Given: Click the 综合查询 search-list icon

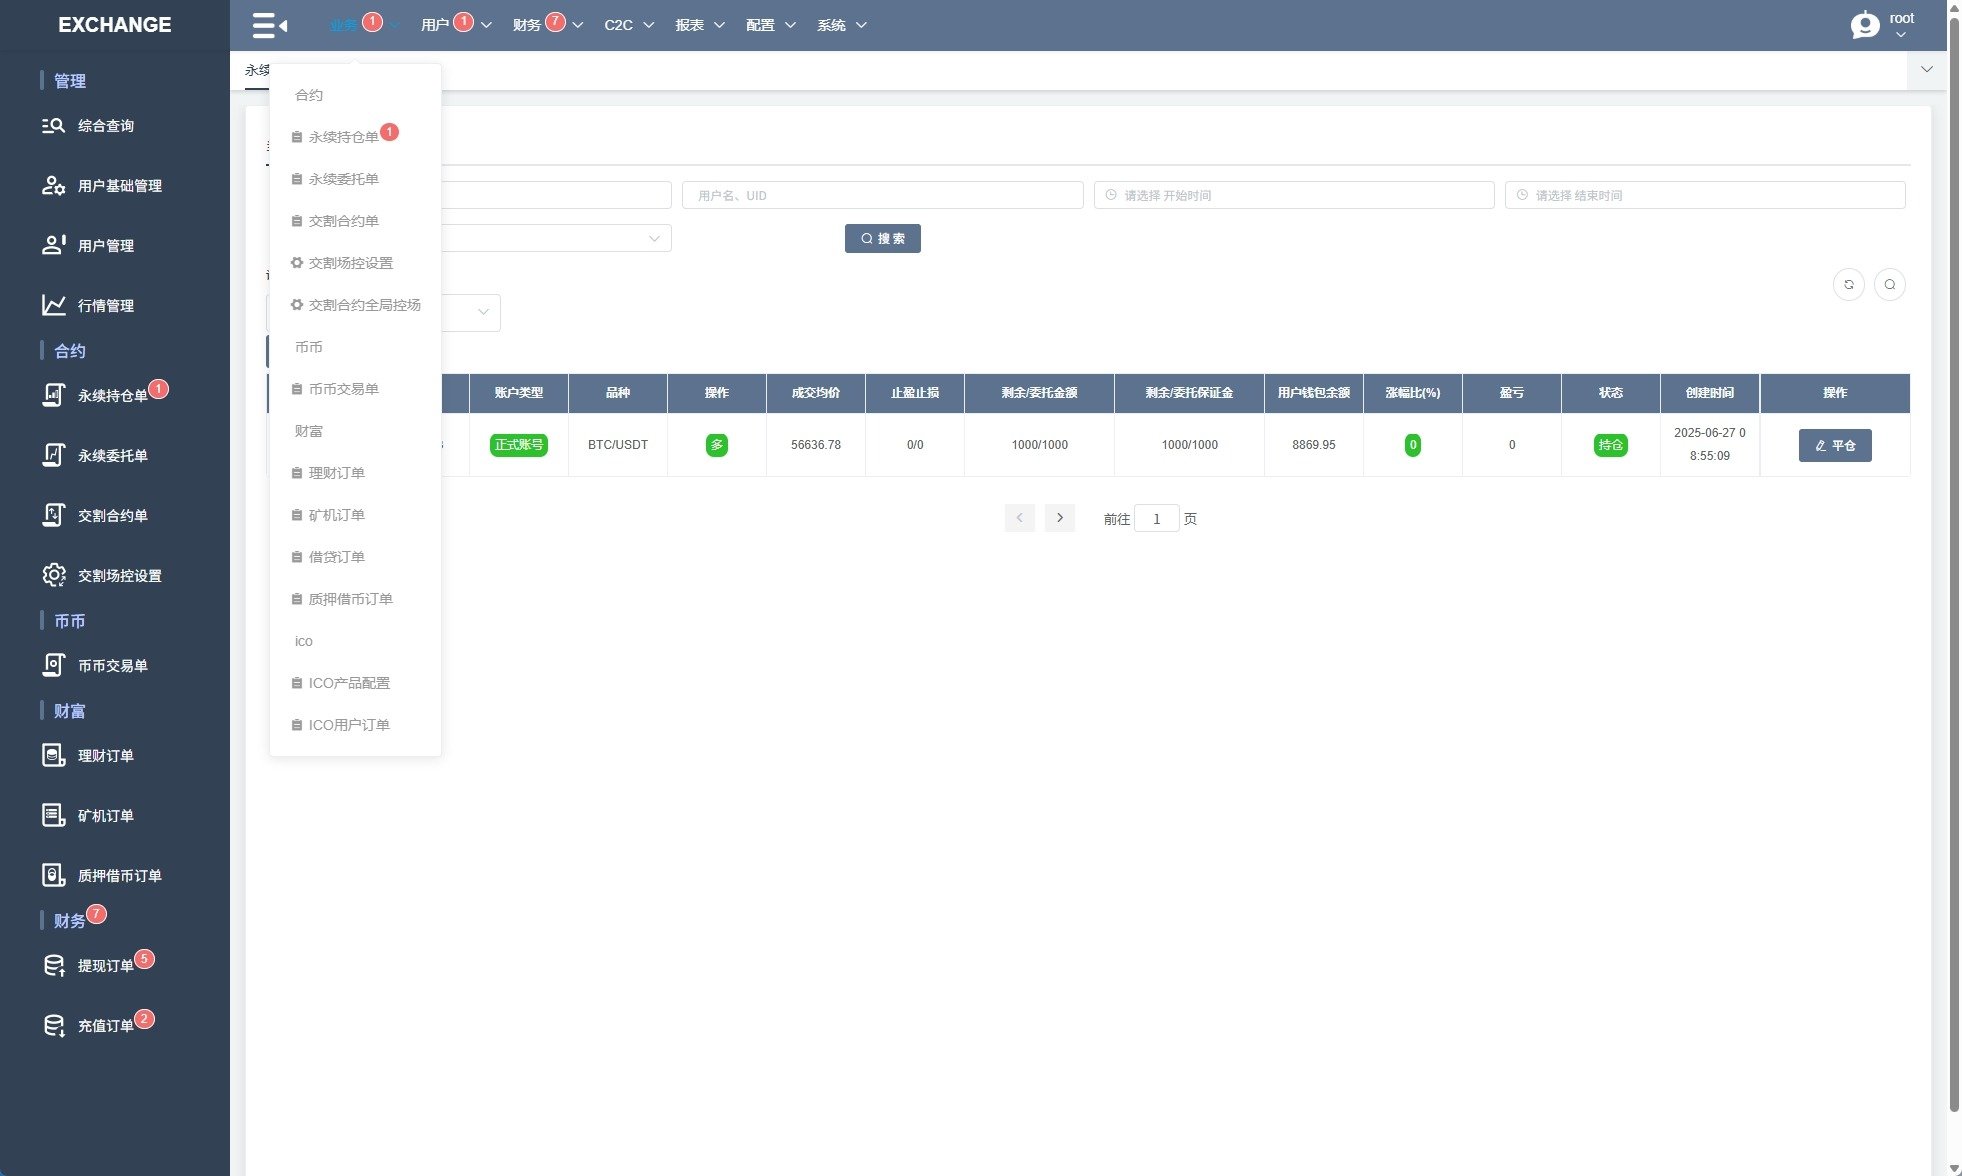Looking at the screenshot, I should coord(53,126).
